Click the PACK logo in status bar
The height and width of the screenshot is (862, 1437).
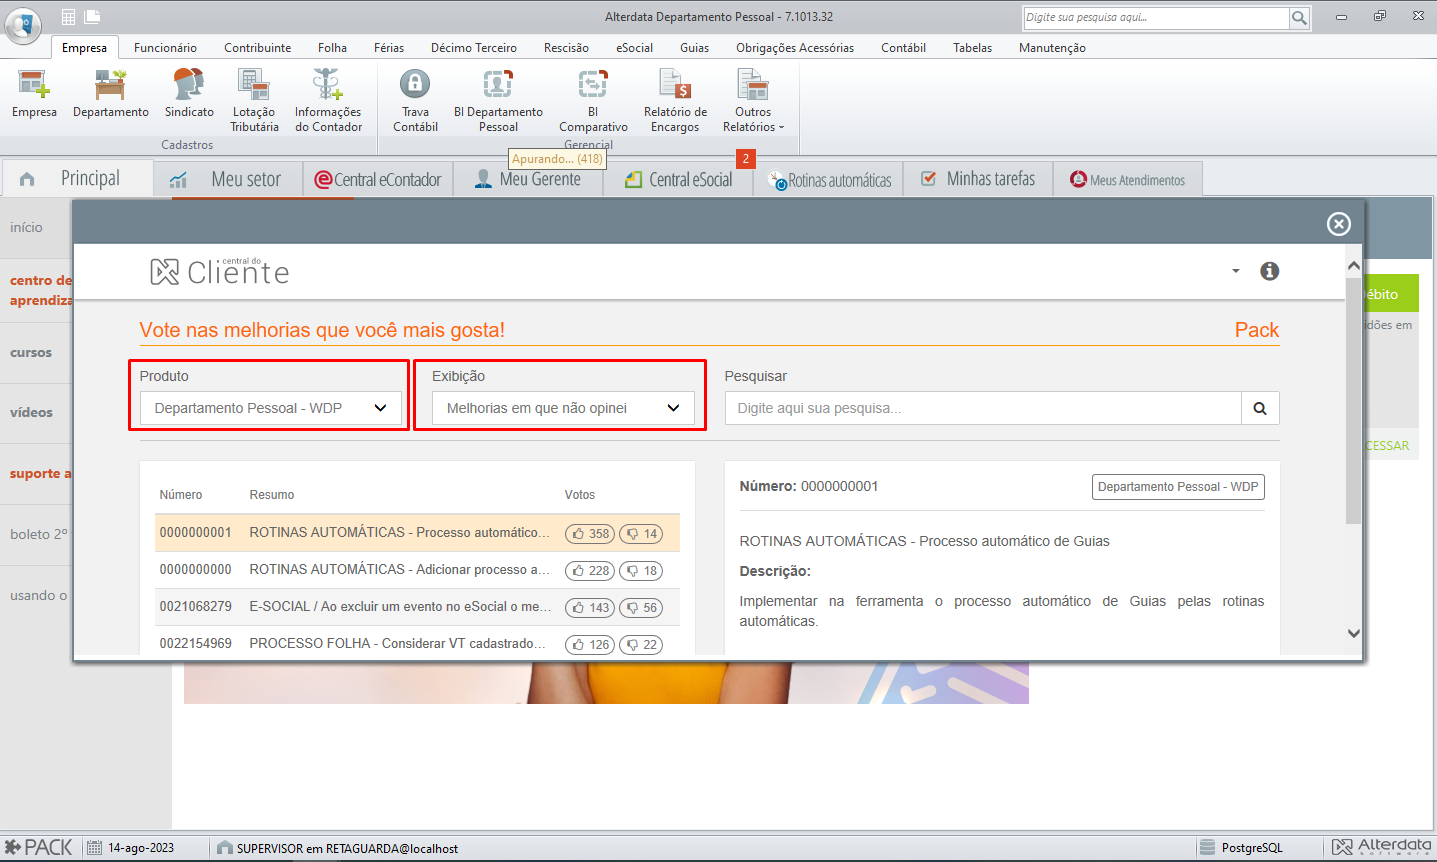point(39,848)
